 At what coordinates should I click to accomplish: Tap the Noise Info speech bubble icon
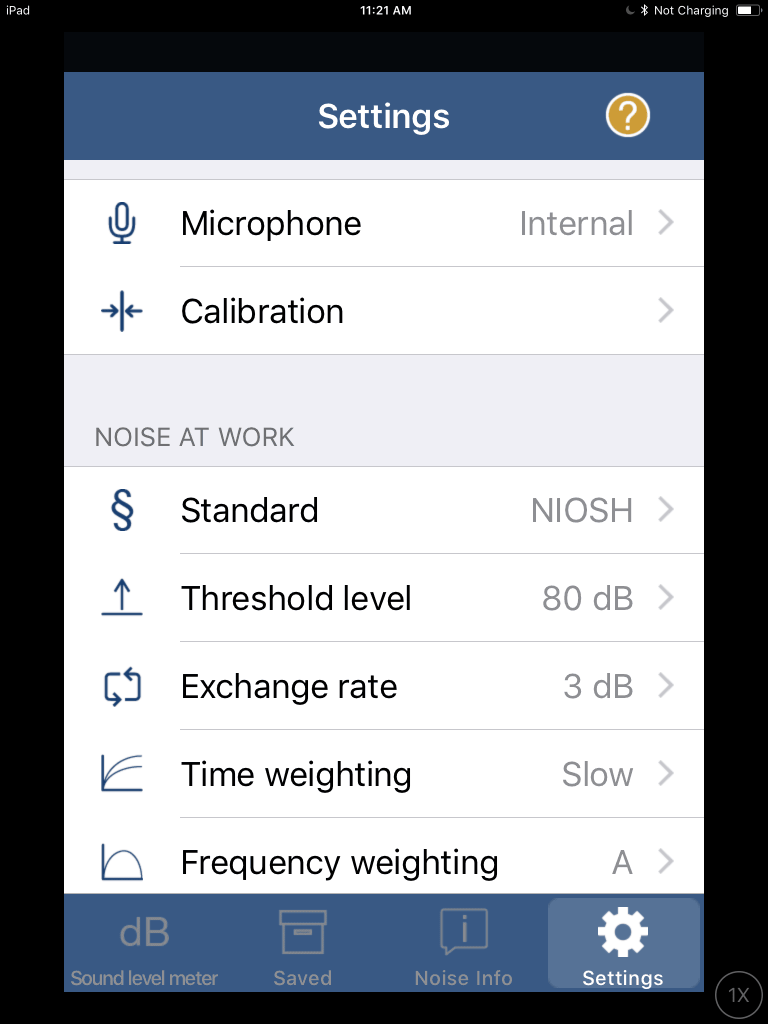[x=463, y=931]
